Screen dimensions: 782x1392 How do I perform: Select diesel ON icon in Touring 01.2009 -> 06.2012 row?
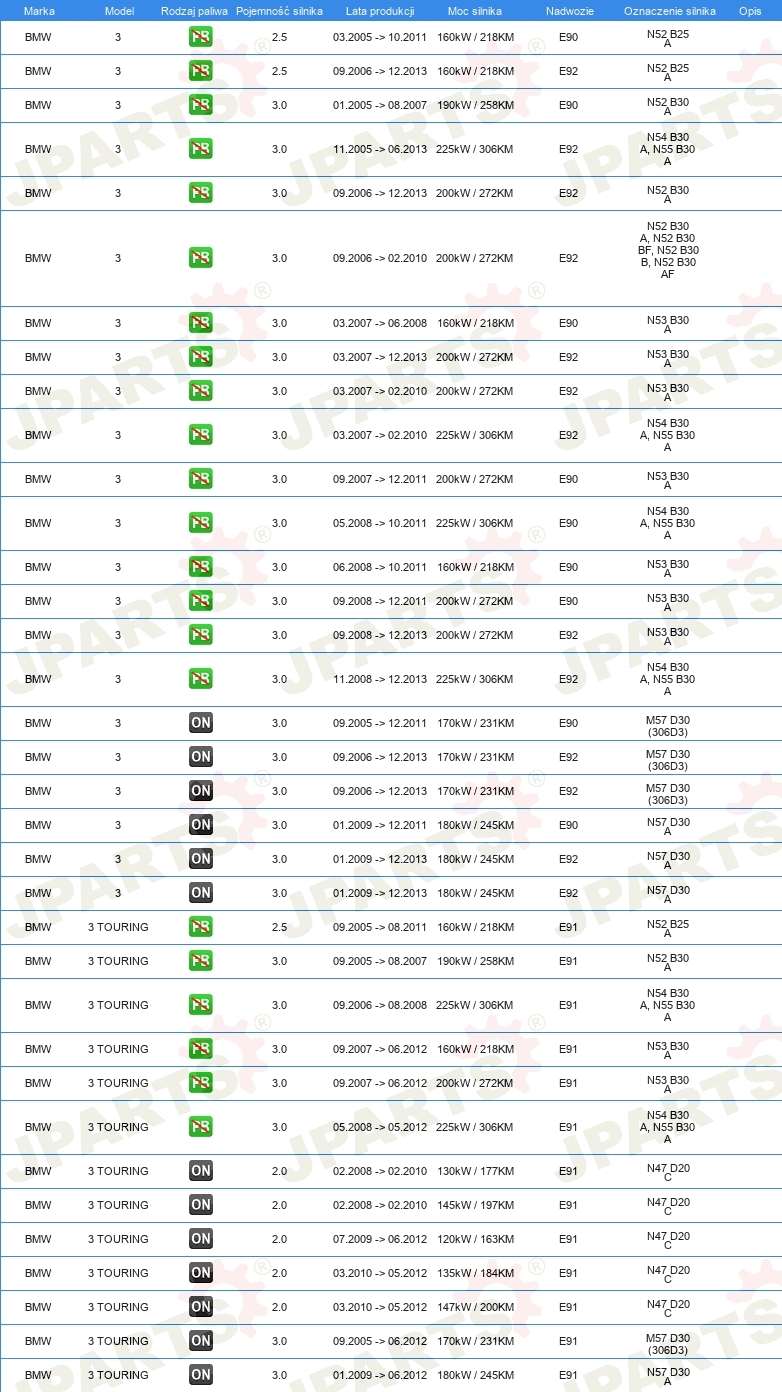click(x=201, y=1376)
